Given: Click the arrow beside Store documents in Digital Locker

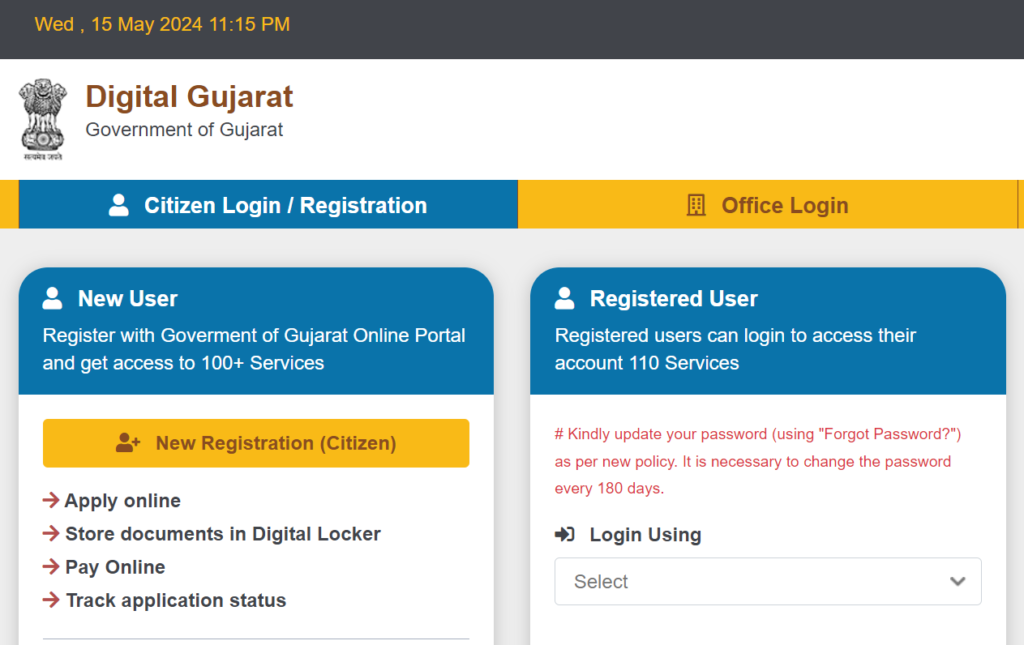Looking at the screenshot, I should pyautogui.click(x=51, y=533).
